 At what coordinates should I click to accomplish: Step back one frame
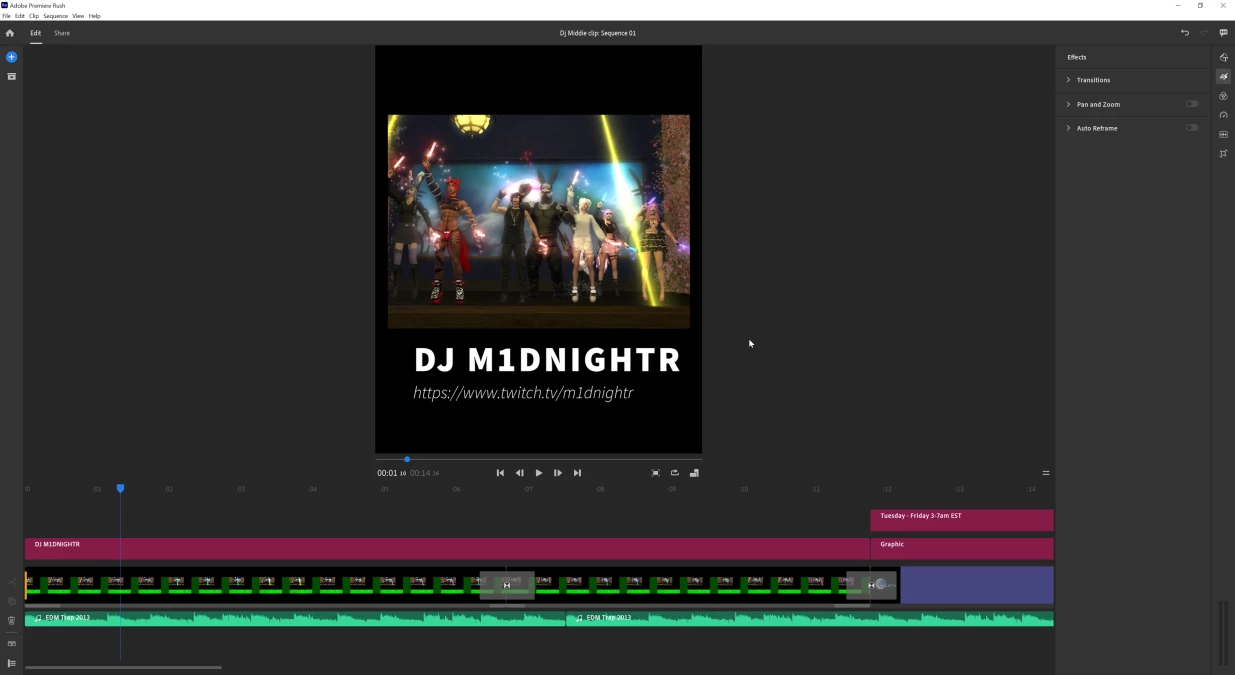click(519, 473)
